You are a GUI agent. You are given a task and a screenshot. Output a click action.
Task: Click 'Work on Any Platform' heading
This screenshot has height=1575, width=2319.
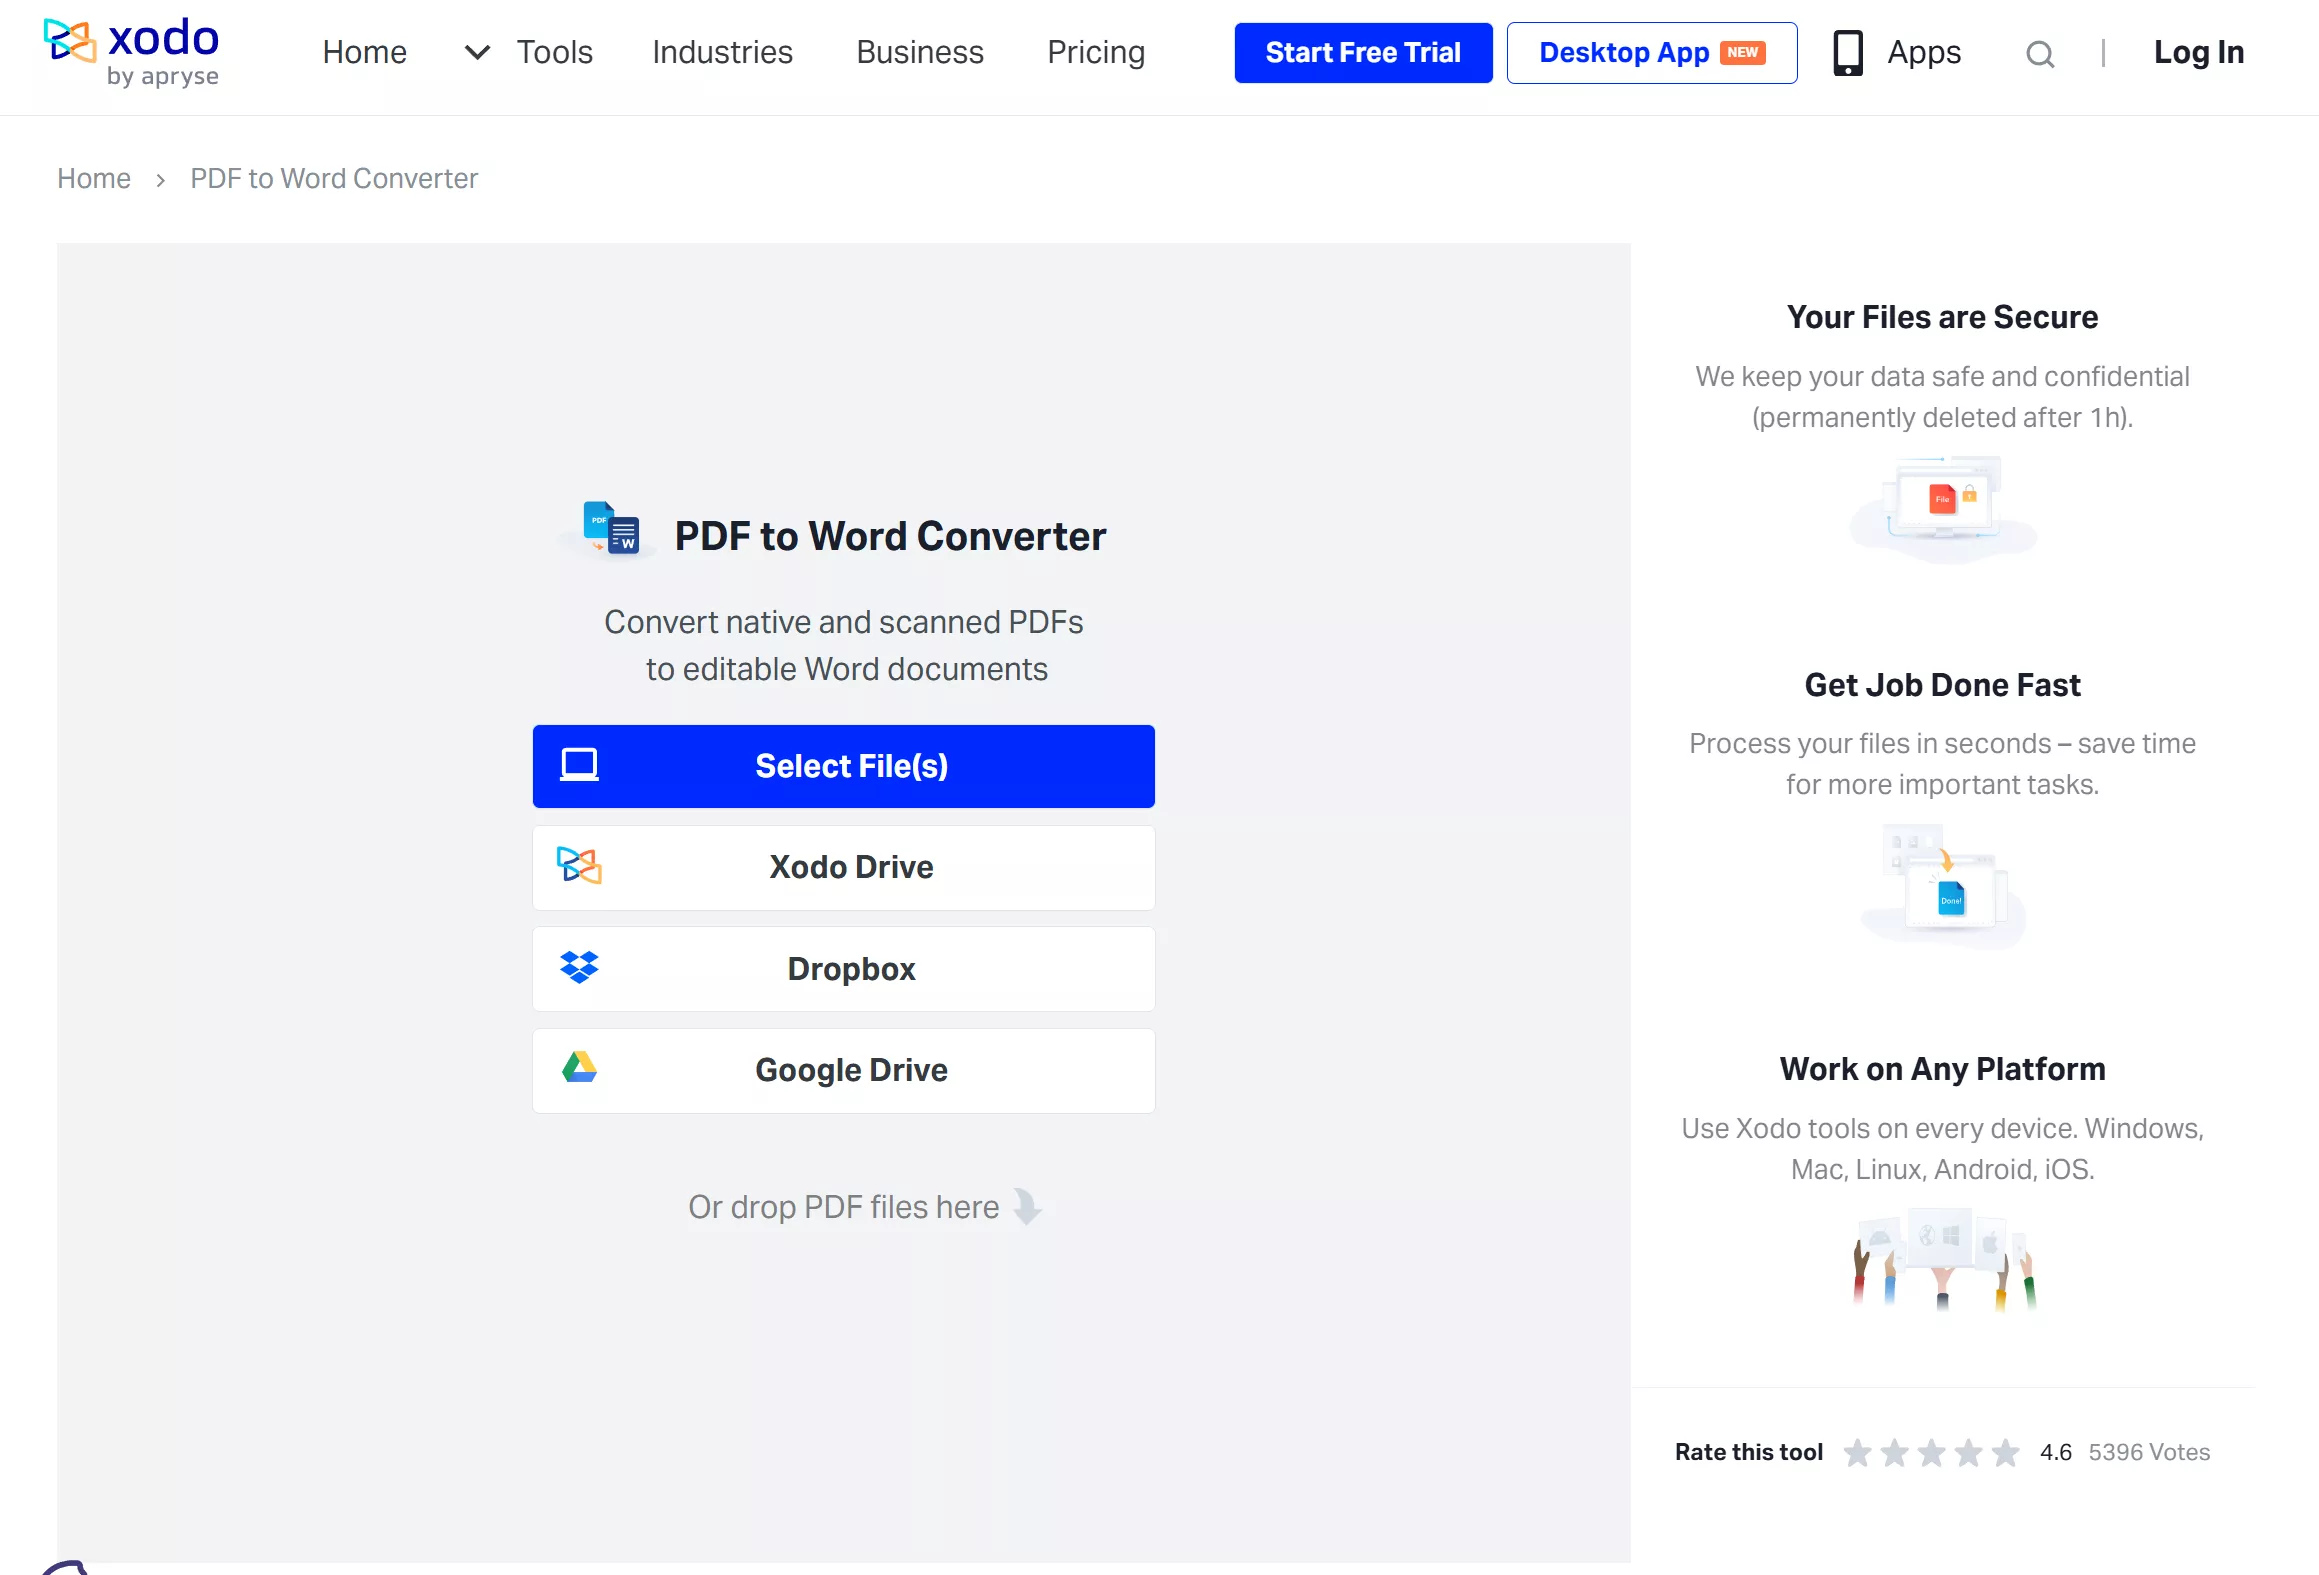pyautogui.click(x=1942, y=1069)
